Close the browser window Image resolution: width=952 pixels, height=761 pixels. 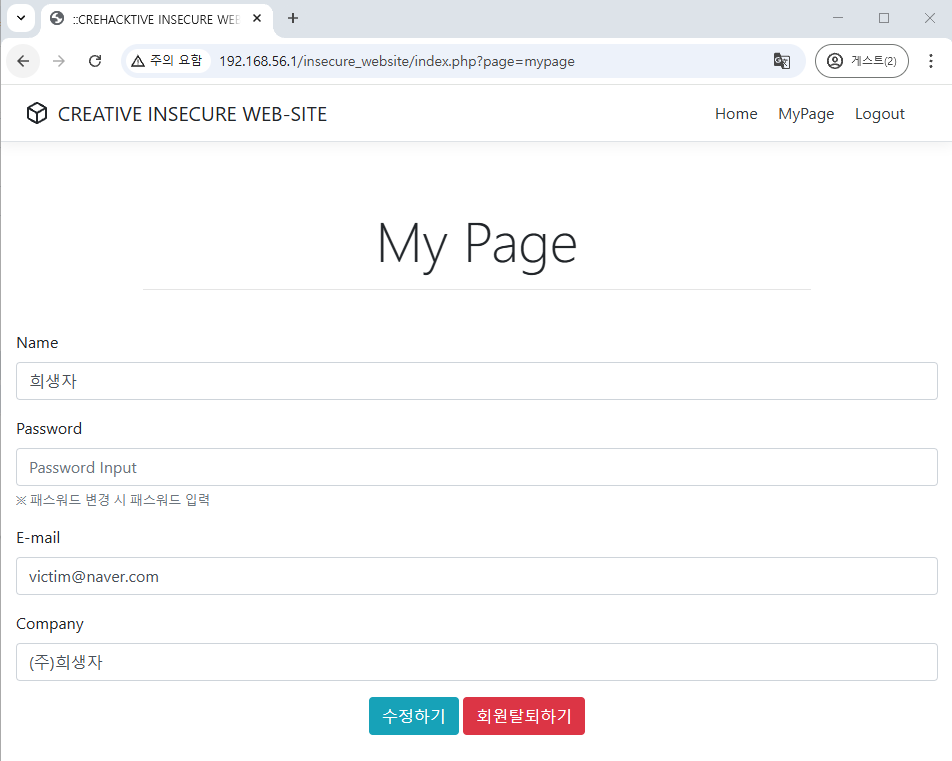point(930,18)
